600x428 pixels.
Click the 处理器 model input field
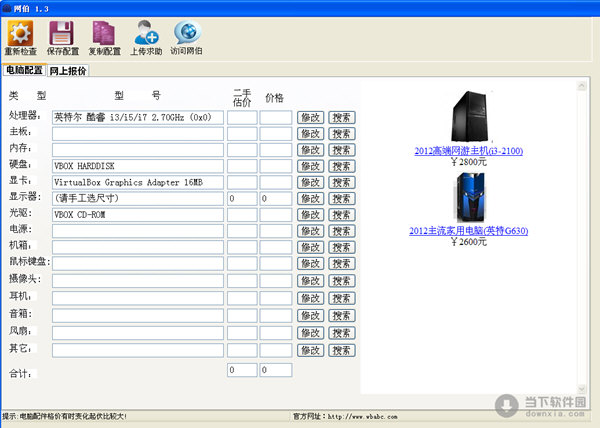point(138,117)
